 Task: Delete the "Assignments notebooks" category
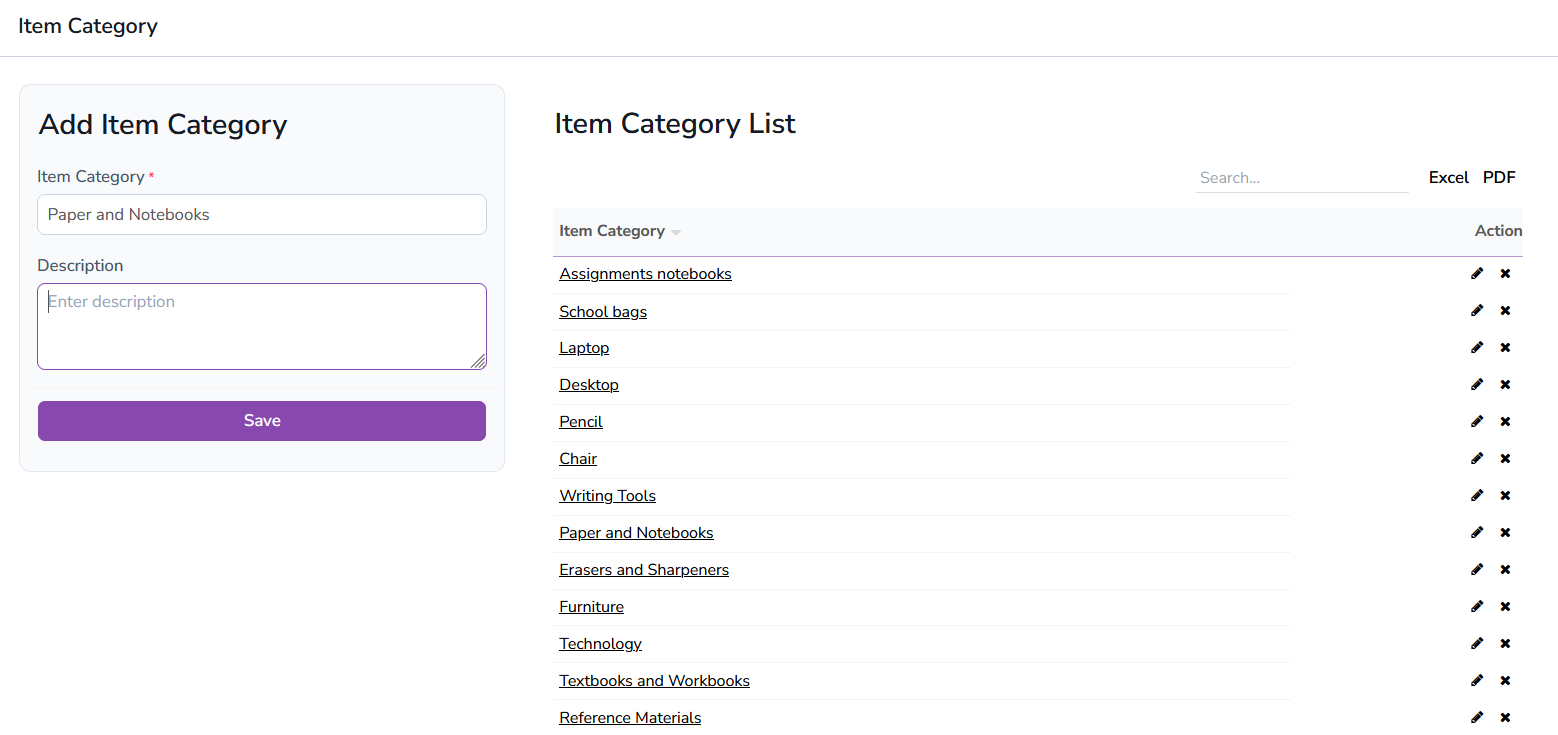click(1505, 273)
